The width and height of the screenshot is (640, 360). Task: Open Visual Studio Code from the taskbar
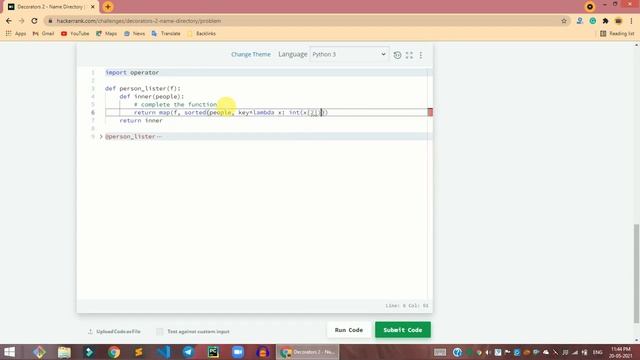164,352
